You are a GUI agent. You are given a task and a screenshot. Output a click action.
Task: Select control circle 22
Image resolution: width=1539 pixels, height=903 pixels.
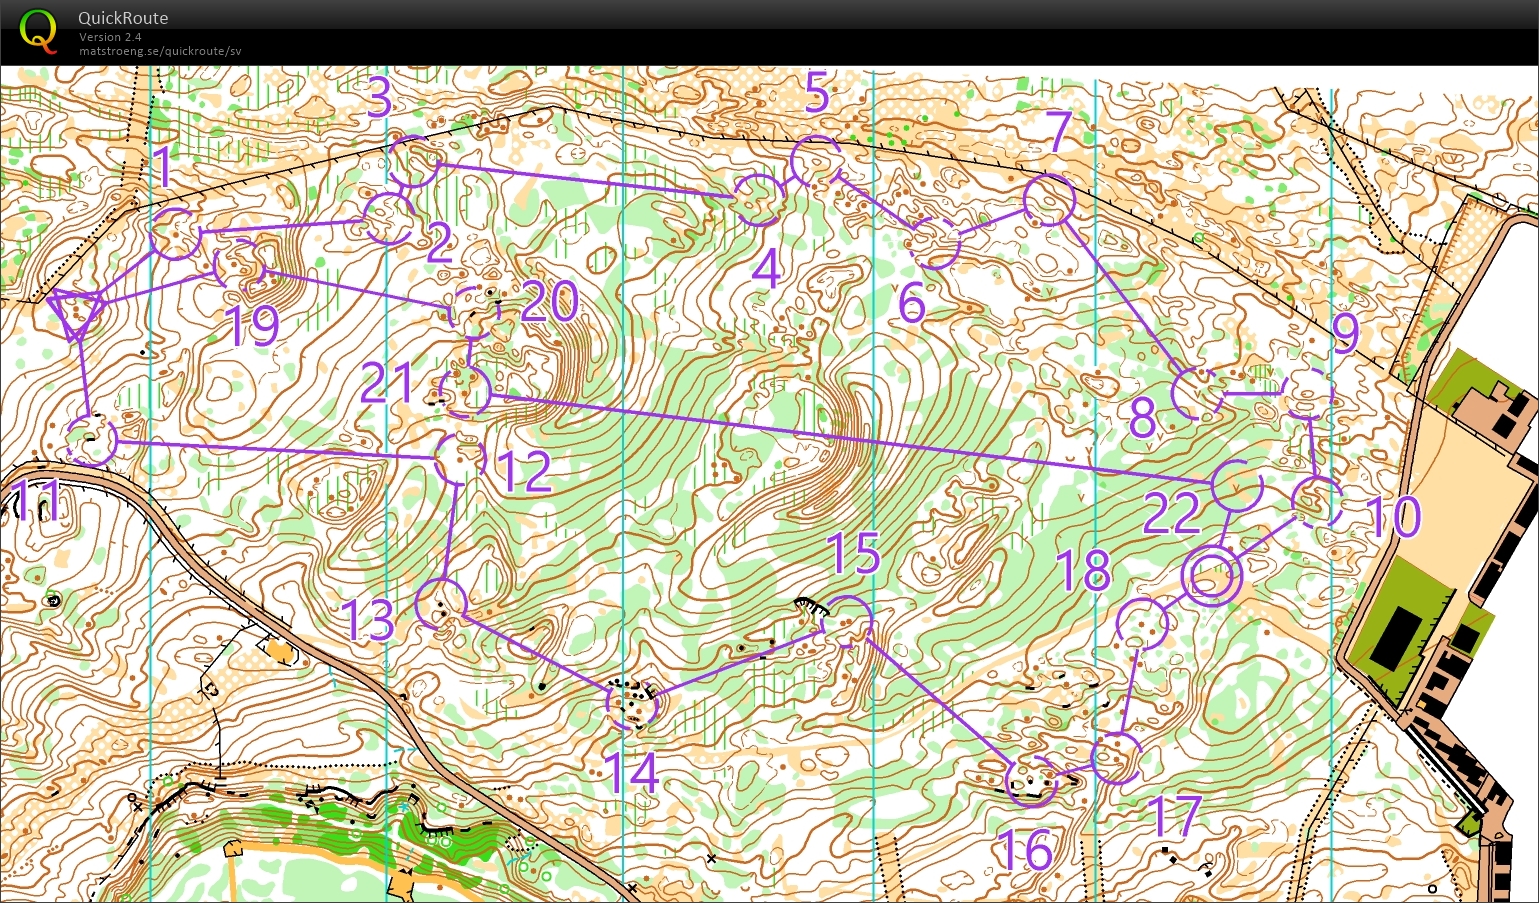1237,486
